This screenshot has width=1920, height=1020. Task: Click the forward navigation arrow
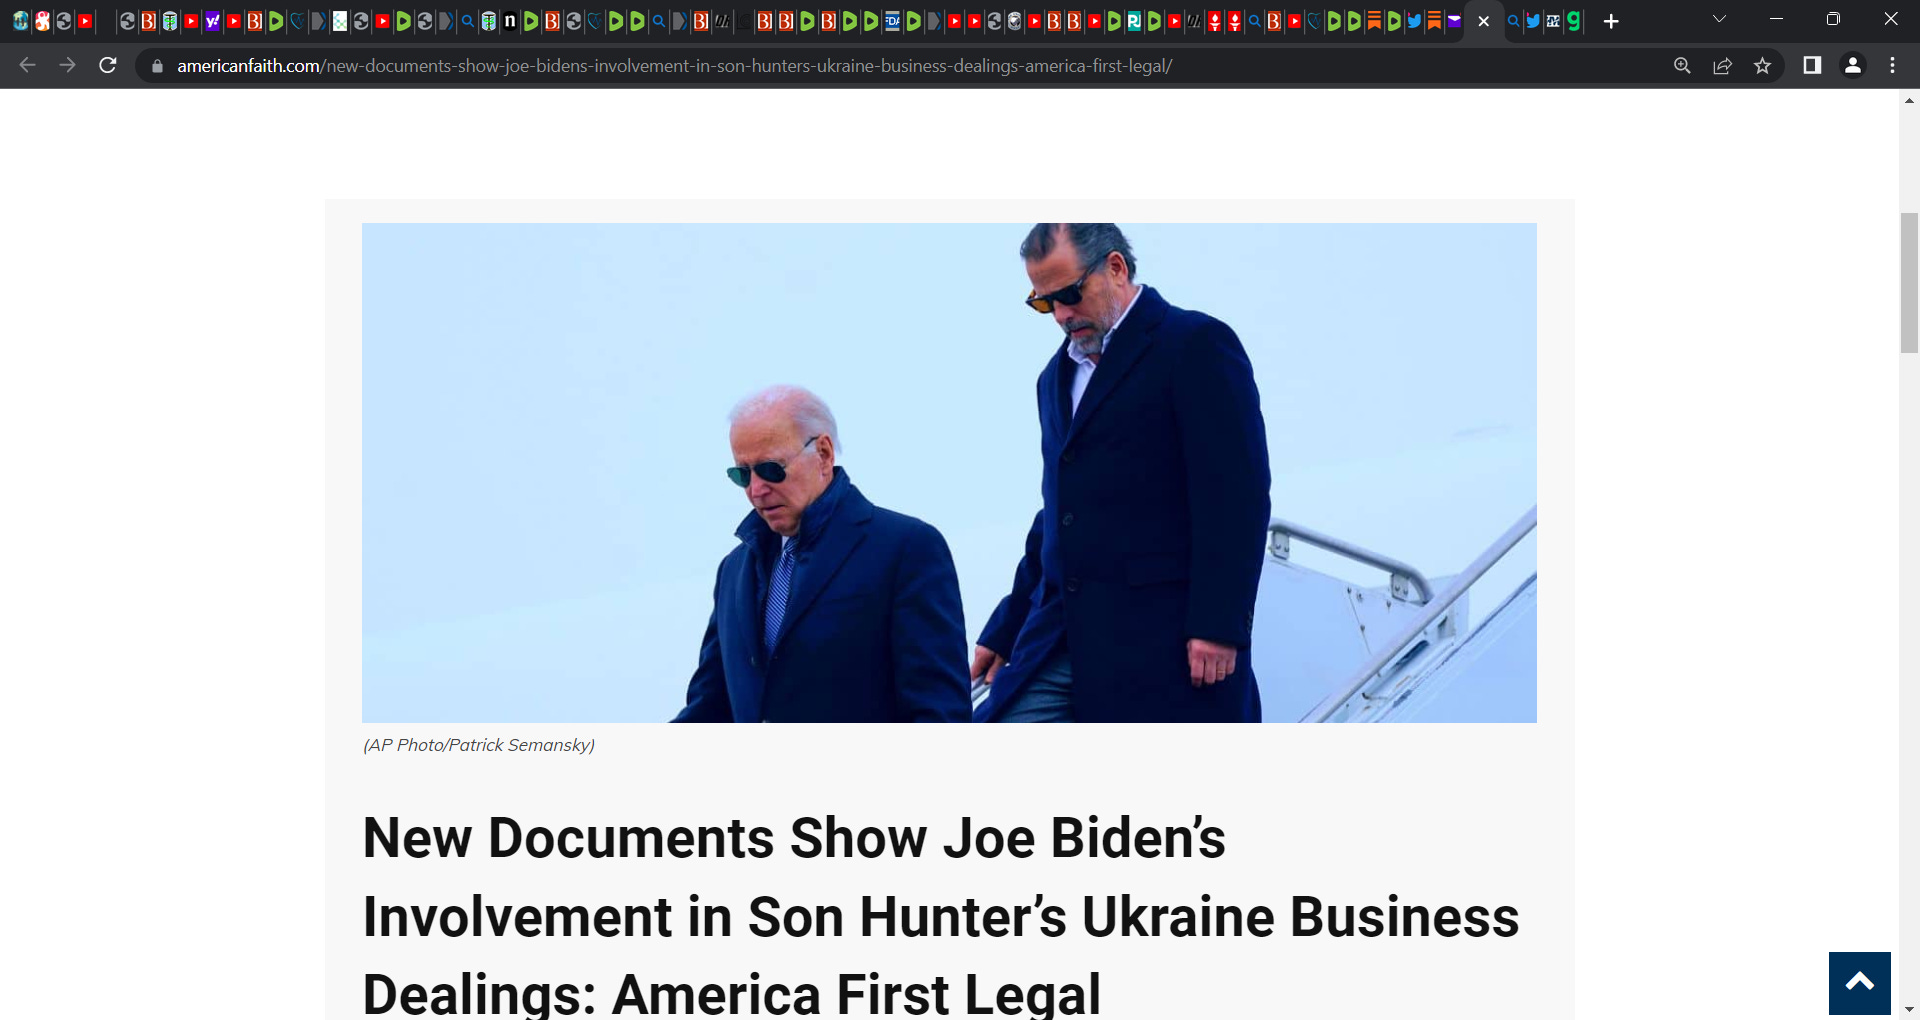point(67,65)
